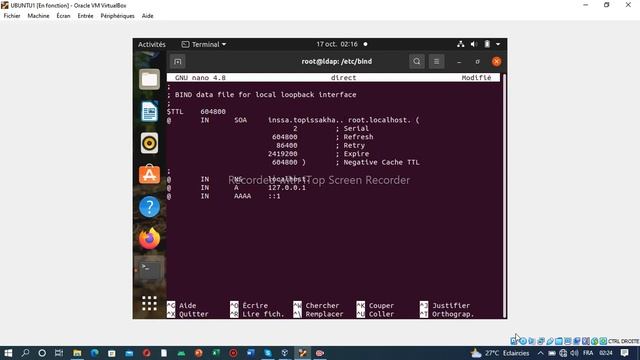Click the Windows tray speaker icon

coord(574,353)
